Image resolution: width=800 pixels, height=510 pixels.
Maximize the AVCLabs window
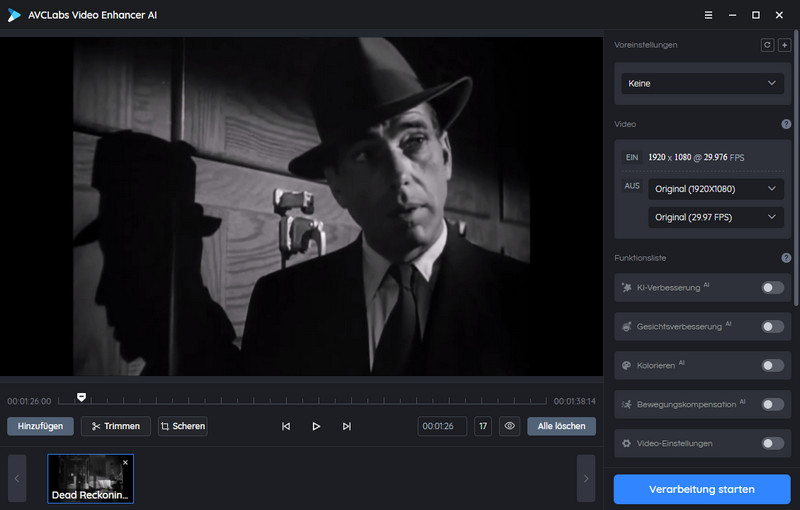(756, 15)
